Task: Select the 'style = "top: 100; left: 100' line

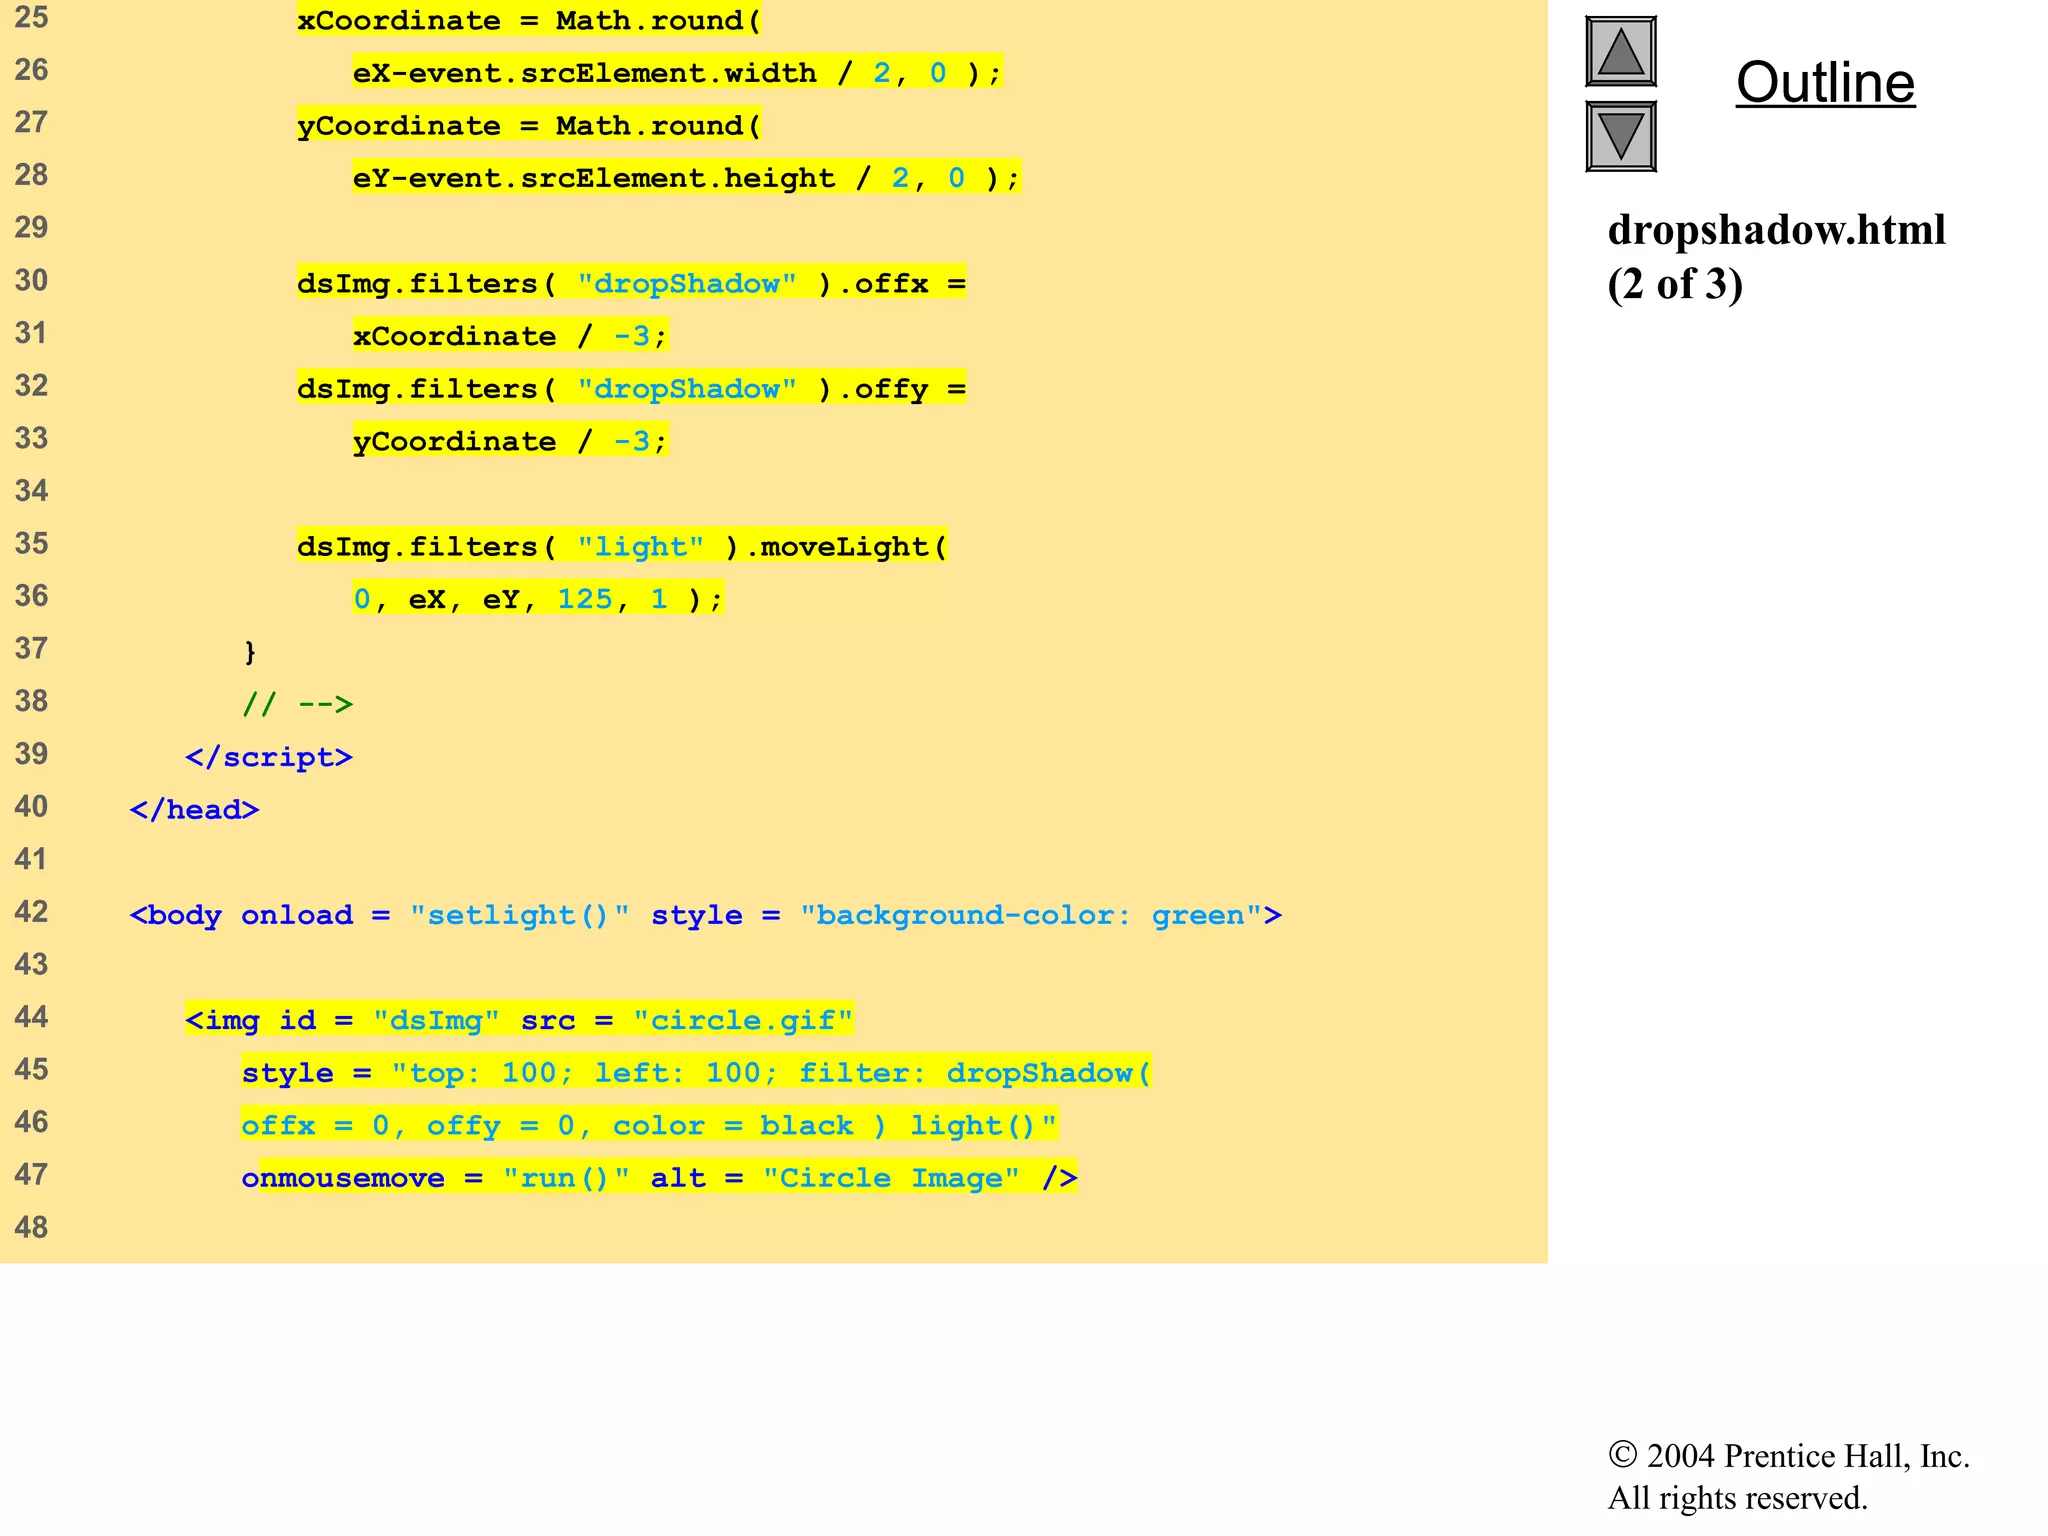Action: [x=696, y=1072]
